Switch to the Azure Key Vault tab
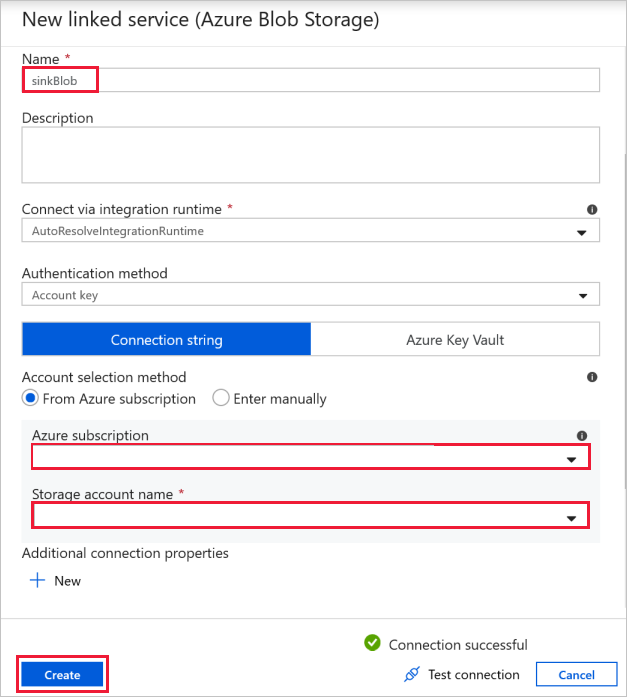This screenshot has height=697, width=627. (455, 340)
